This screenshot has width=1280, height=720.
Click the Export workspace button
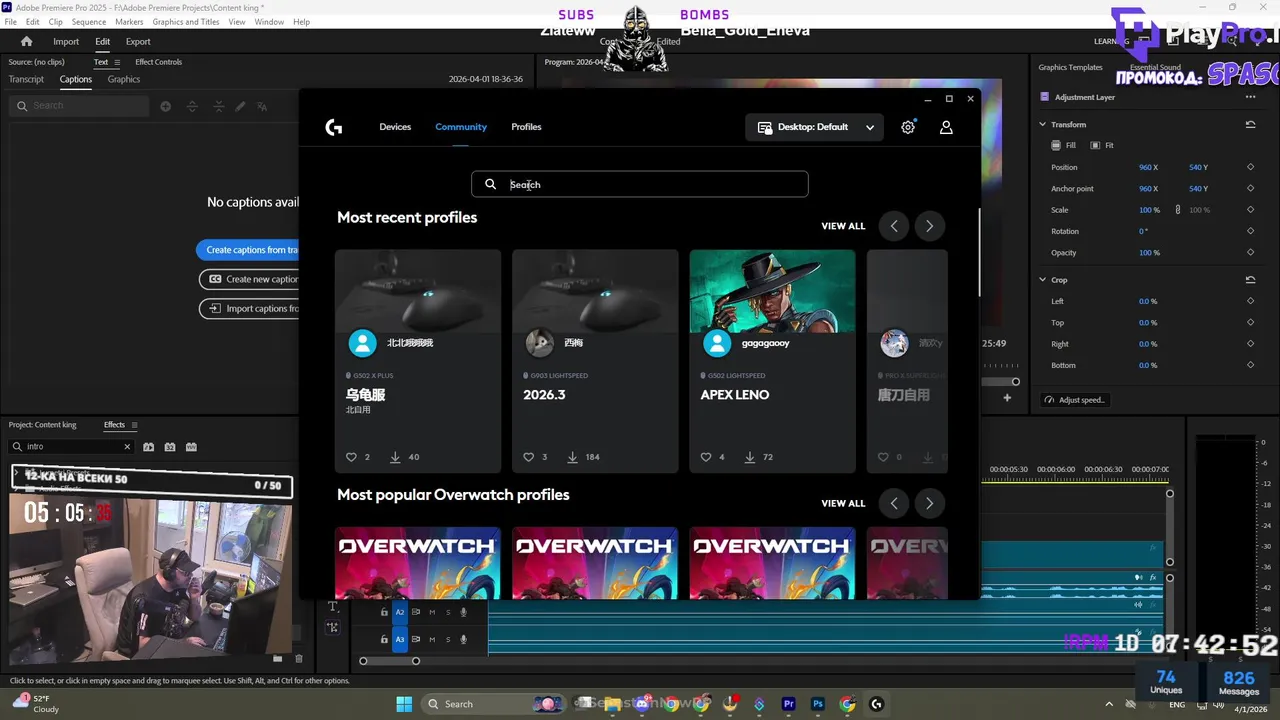pyautogui.click(x=138, y=41)
